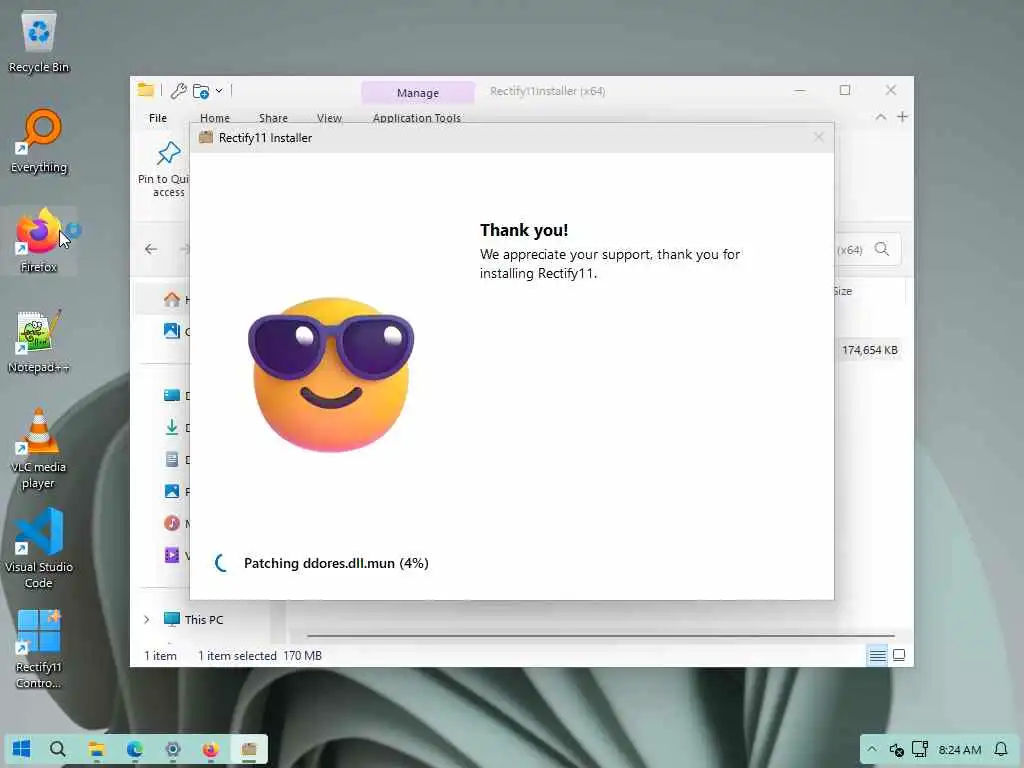This screenshot has width=1024, height=768.
Task: Click the network tray icon
Action: pos(920,749)
